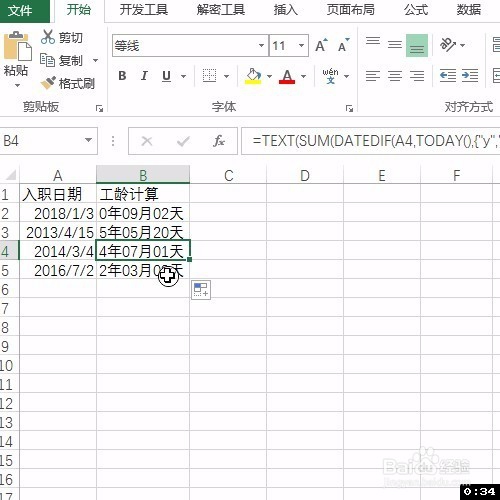Click the Cancel X in formula bar

[147, 141]
